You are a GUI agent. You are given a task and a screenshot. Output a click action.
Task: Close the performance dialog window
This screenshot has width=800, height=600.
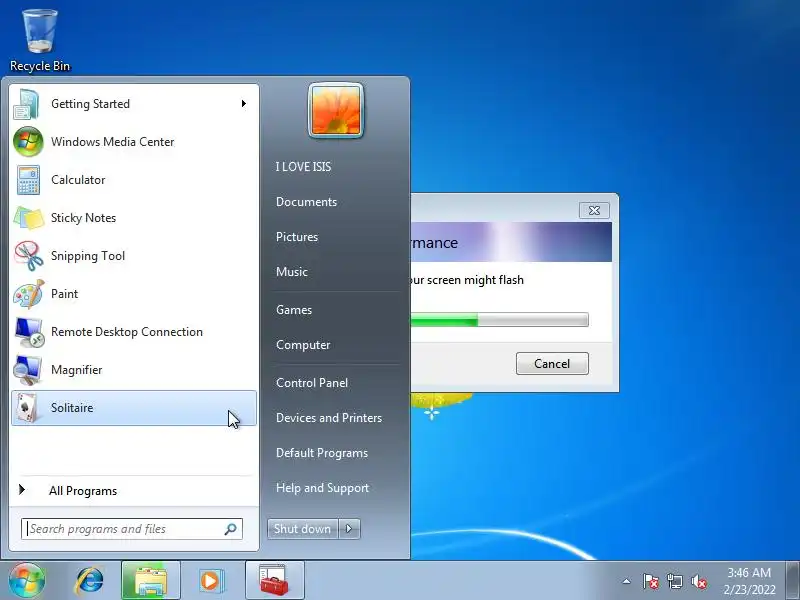click(594, 210)
